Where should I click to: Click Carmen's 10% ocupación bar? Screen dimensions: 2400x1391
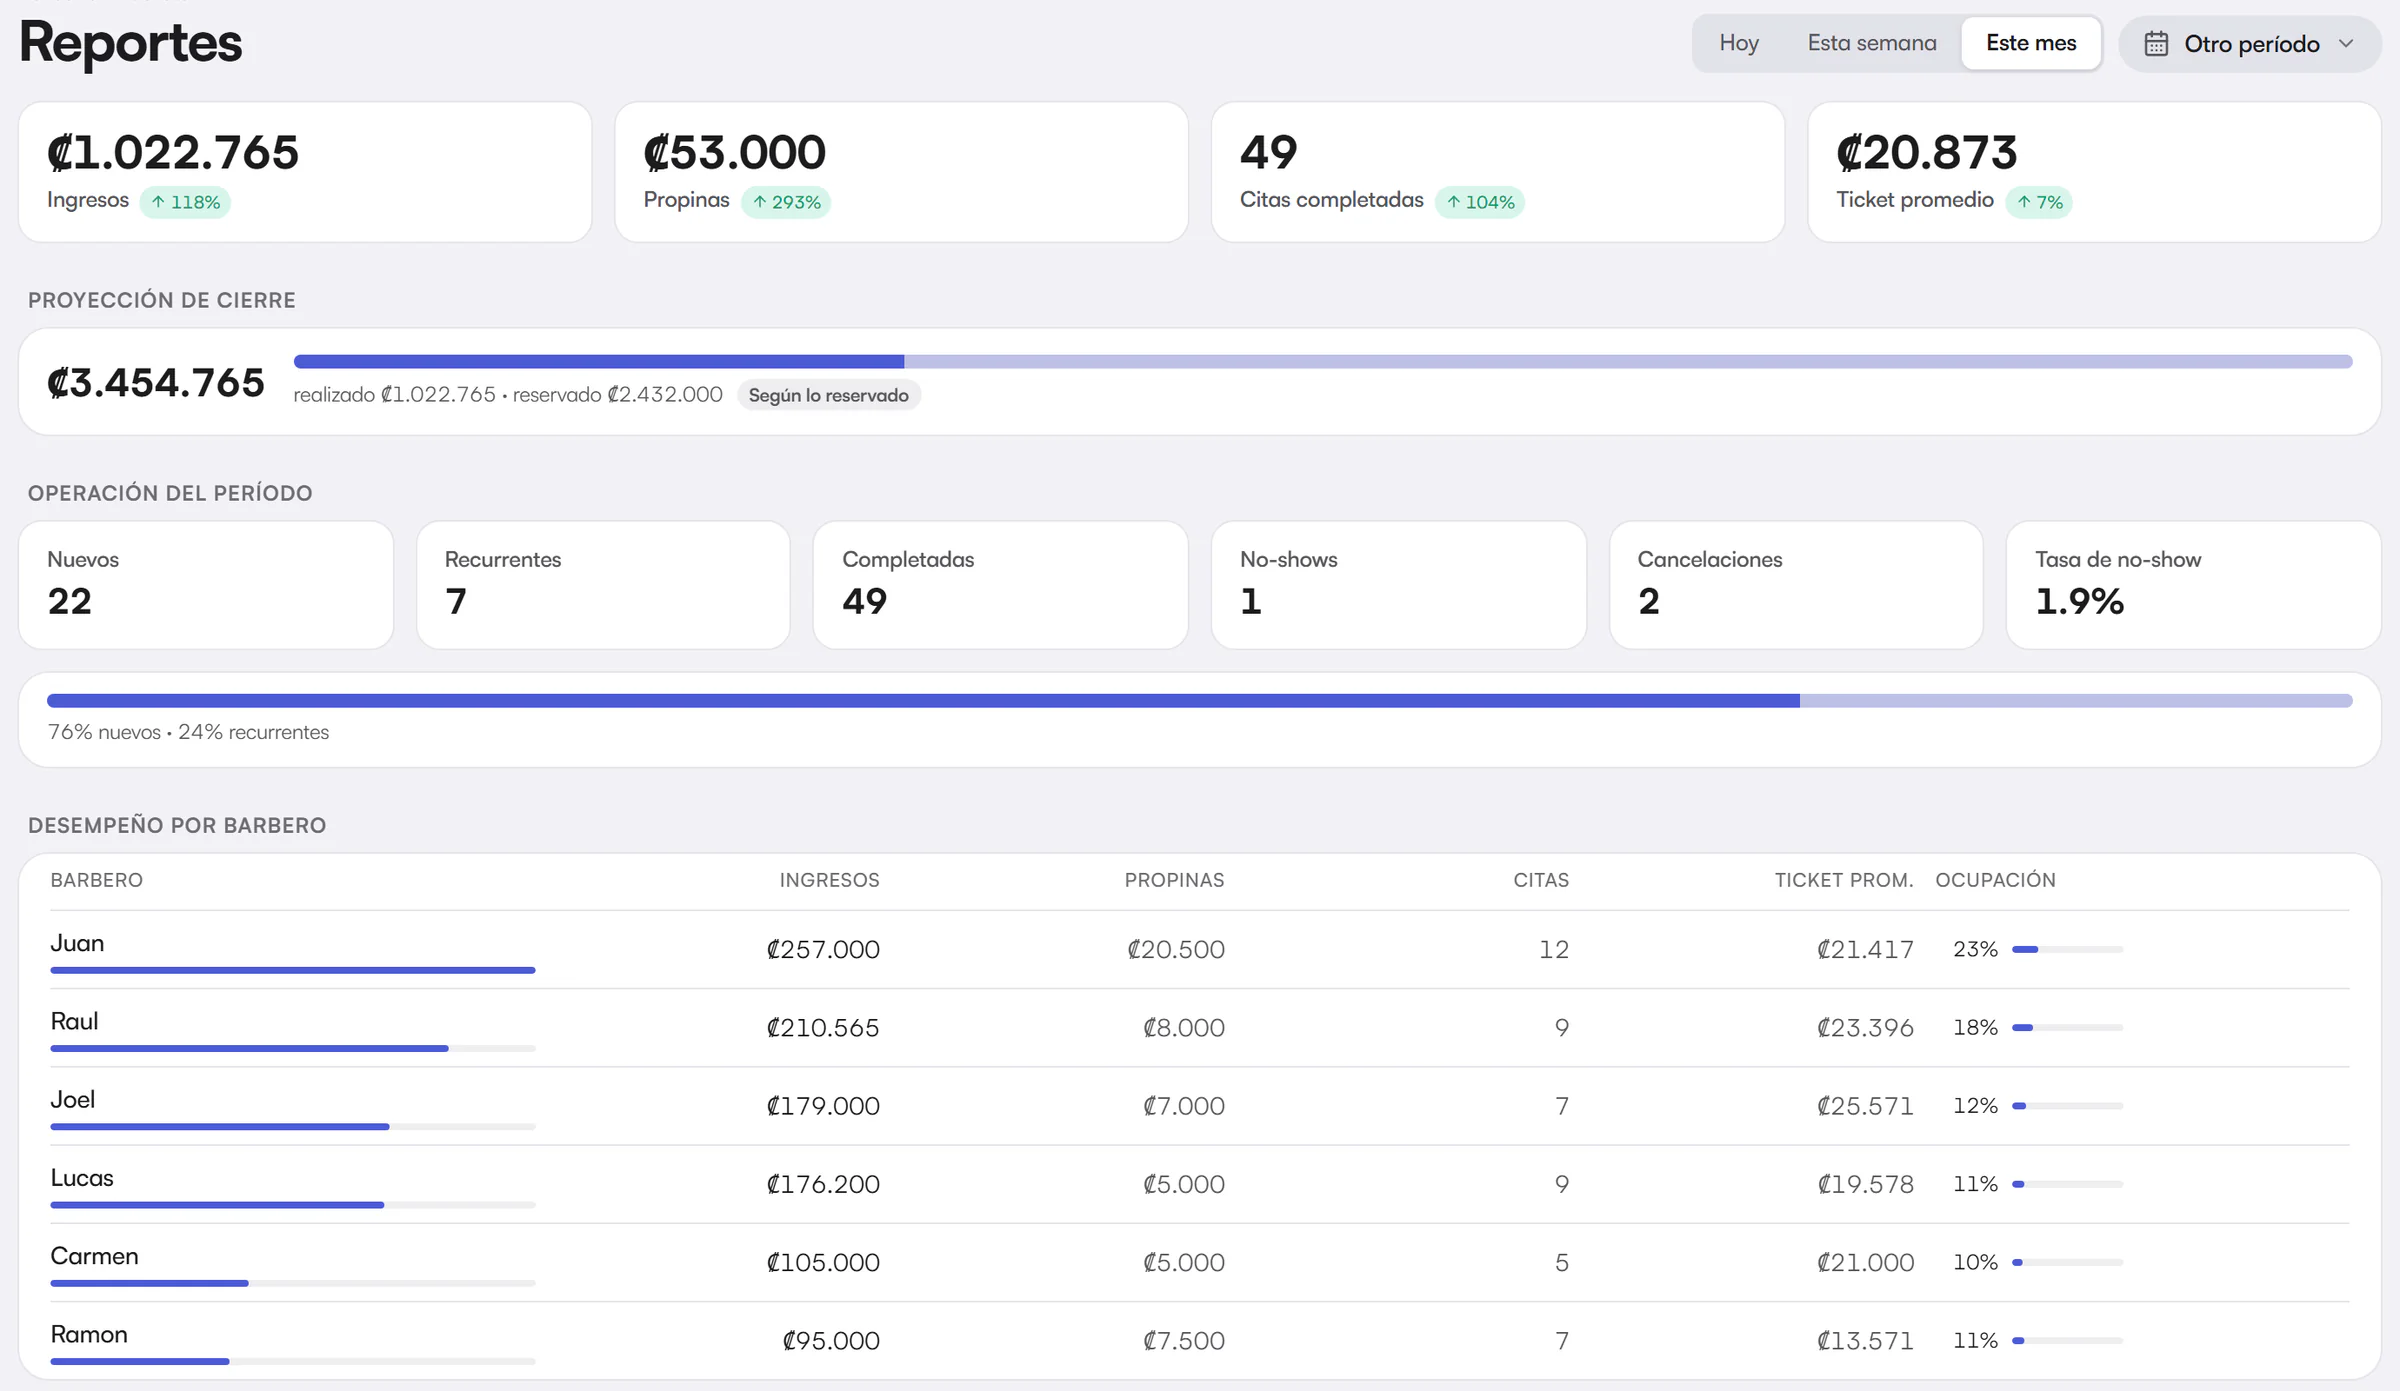[x=2067, y=1262]
